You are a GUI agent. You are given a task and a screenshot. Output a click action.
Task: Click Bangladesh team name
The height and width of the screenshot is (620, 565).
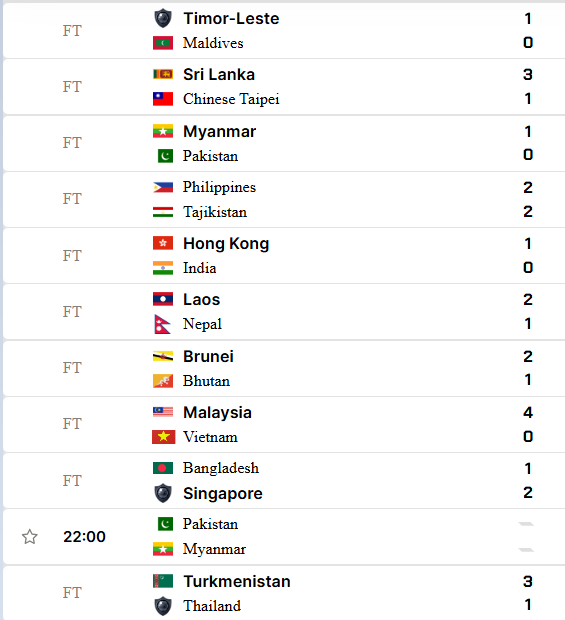(221, 468)
